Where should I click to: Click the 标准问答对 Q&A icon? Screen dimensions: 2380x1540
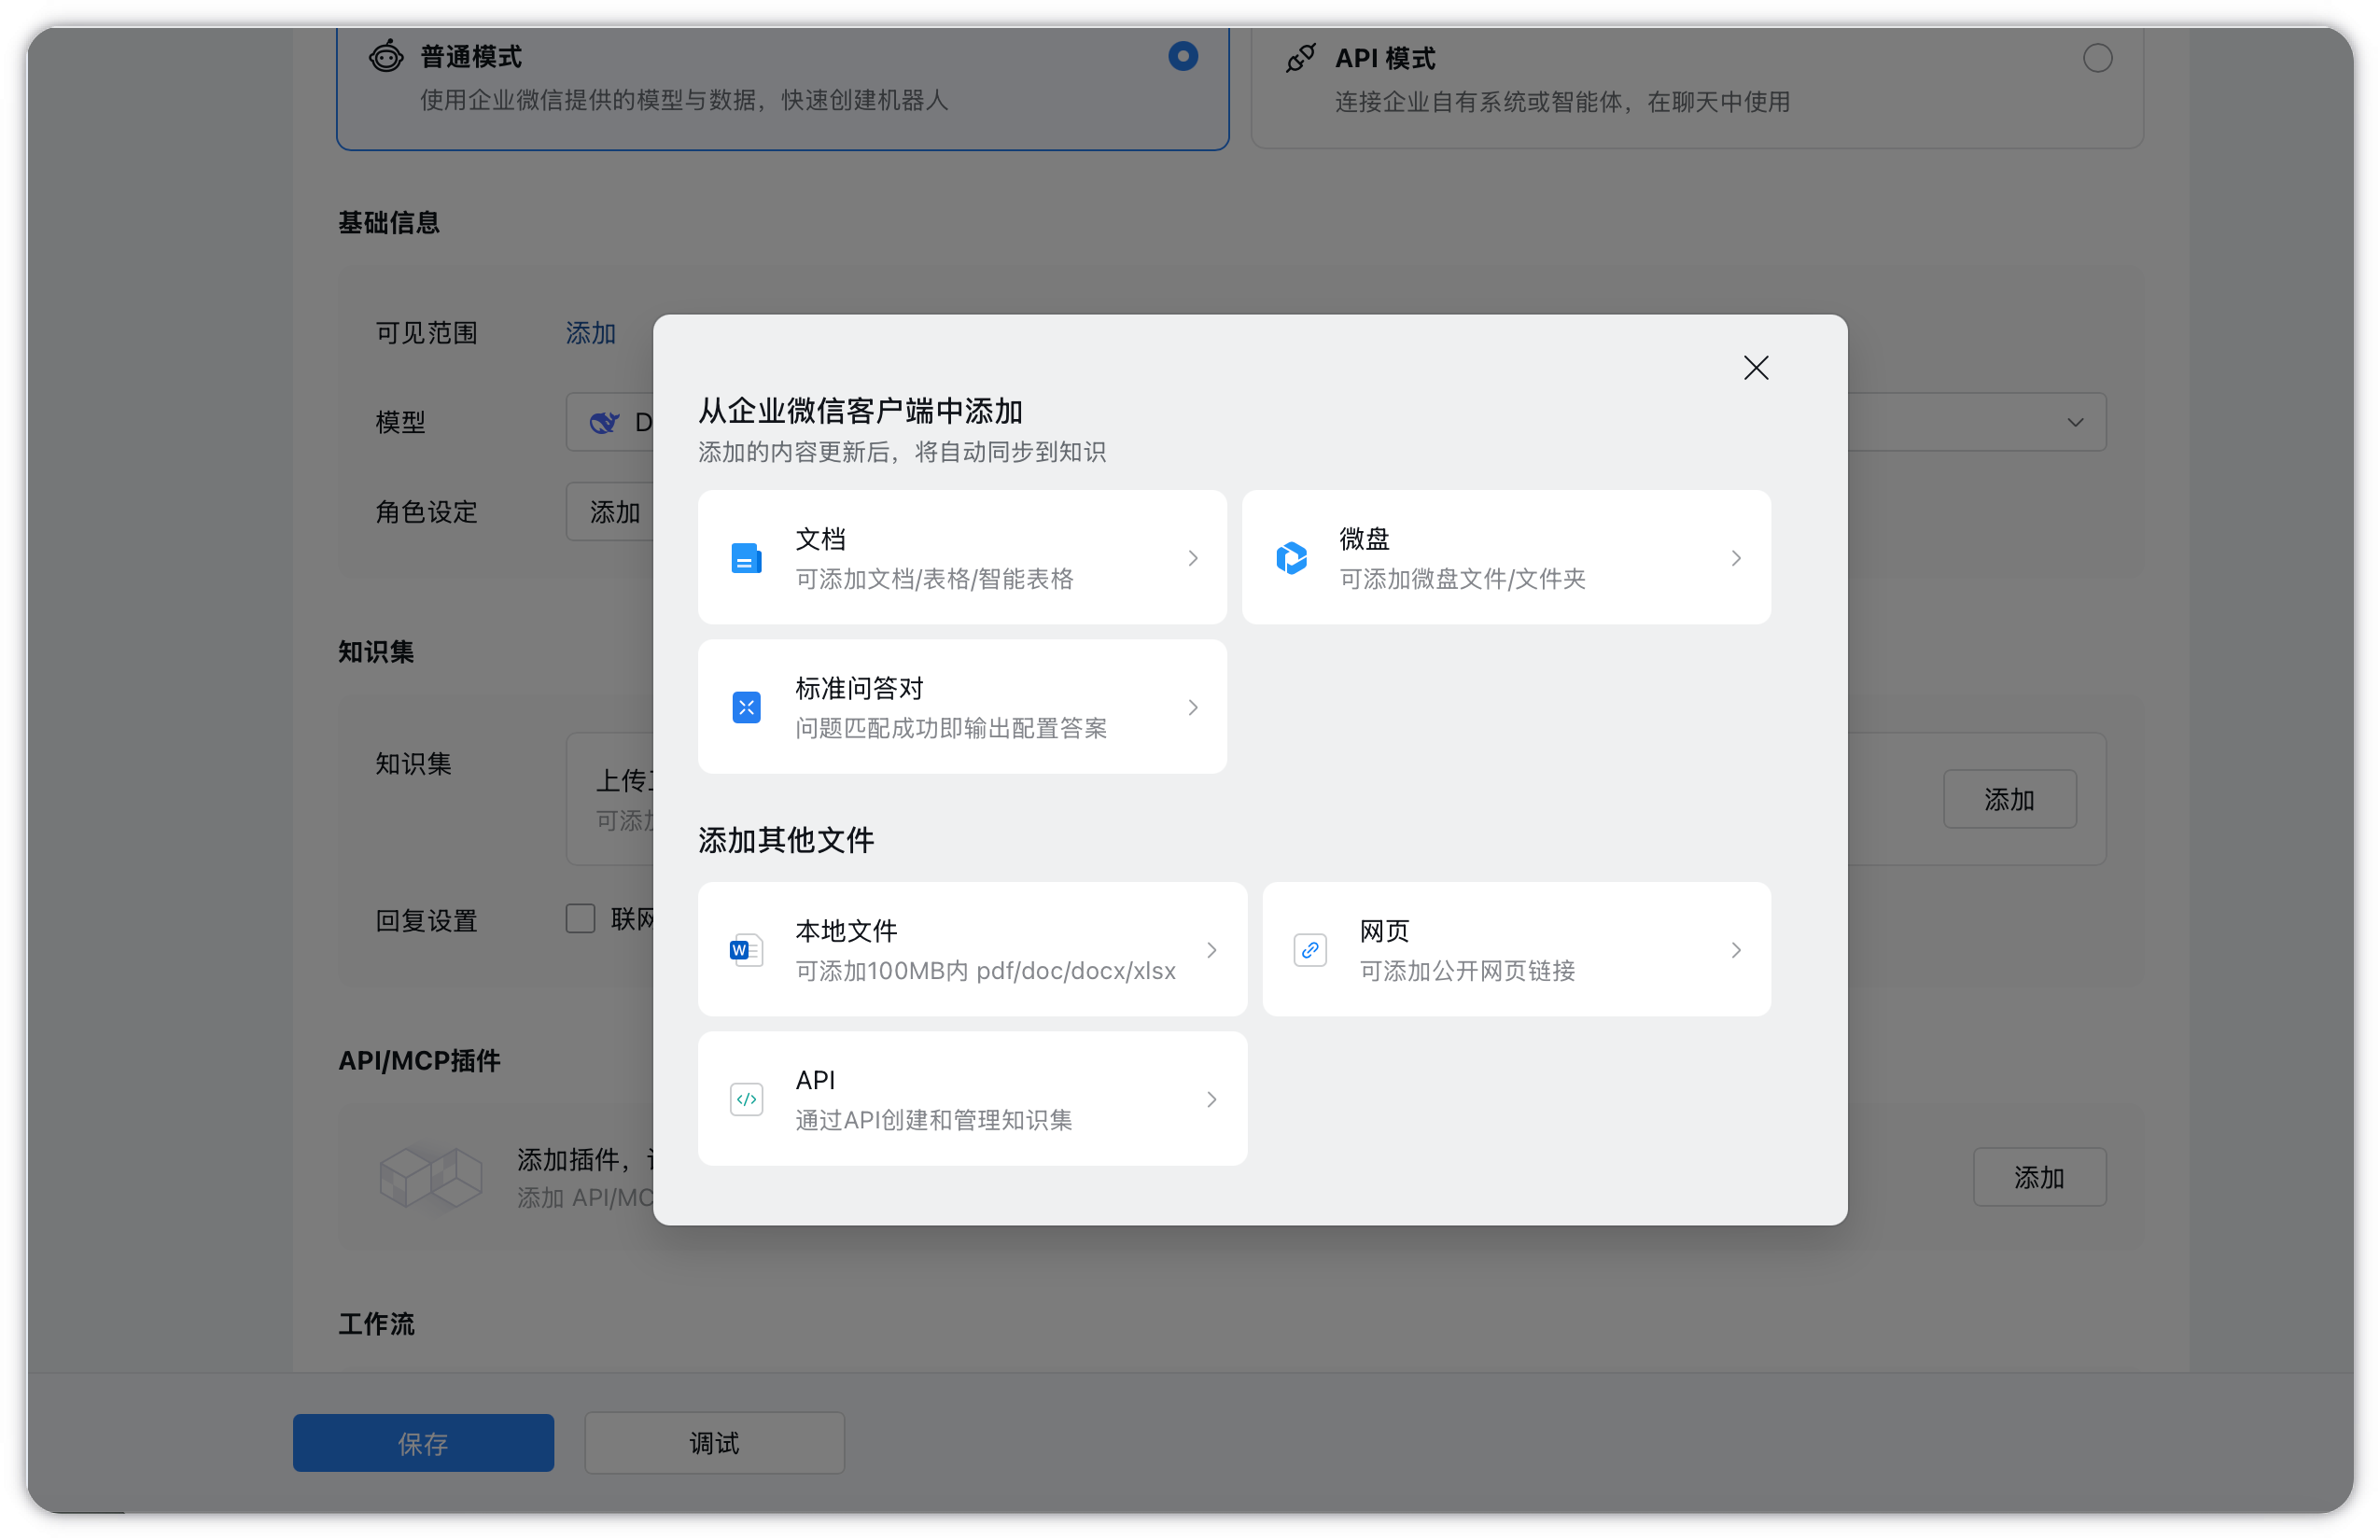click(x=746, y=707)
